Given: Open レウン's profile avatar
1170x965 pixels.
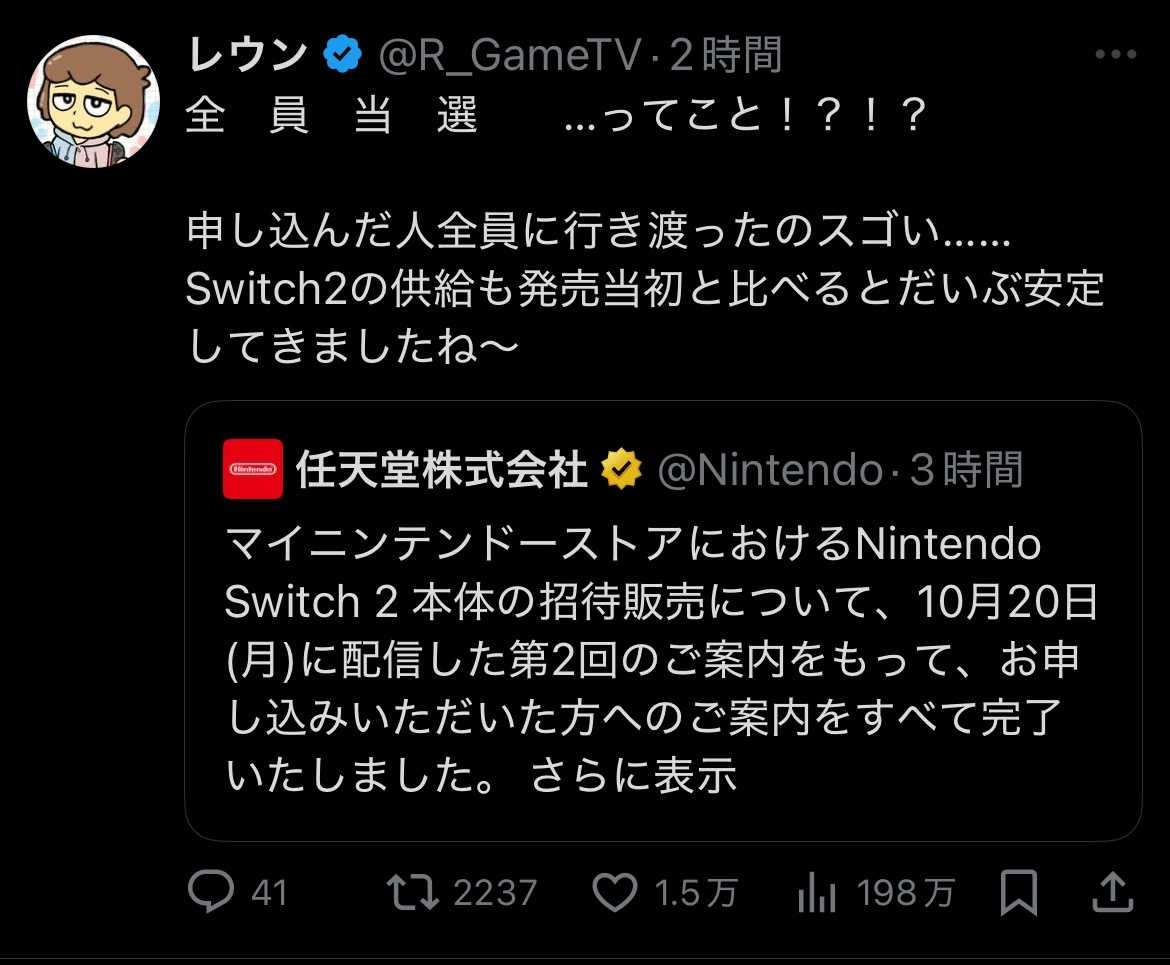Looking at the screenshot, I should click(x=93, y=101).
